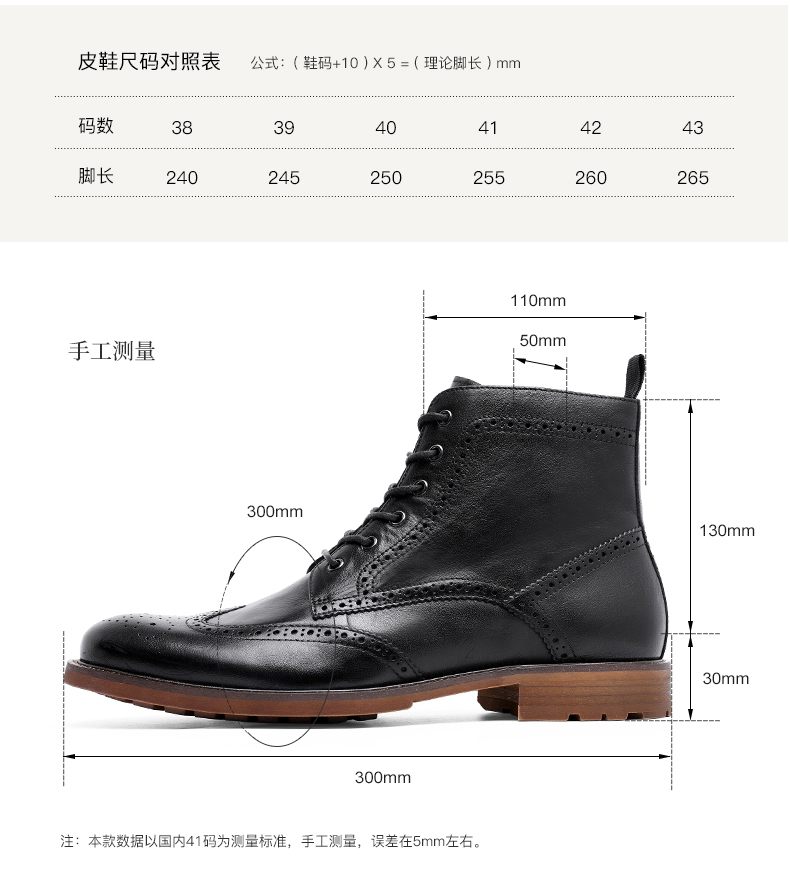Click the 300mm sole length label
Viewport: 790px width, 891px height.
pyautogui.click(x=382, y=777)
